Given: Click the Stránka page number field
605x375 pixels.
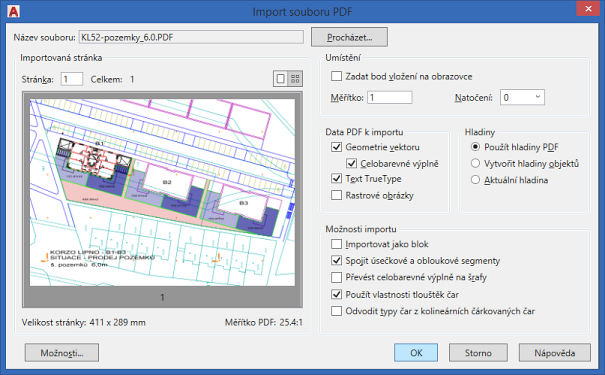Looking at the screenshot, I should coord(71,79).
